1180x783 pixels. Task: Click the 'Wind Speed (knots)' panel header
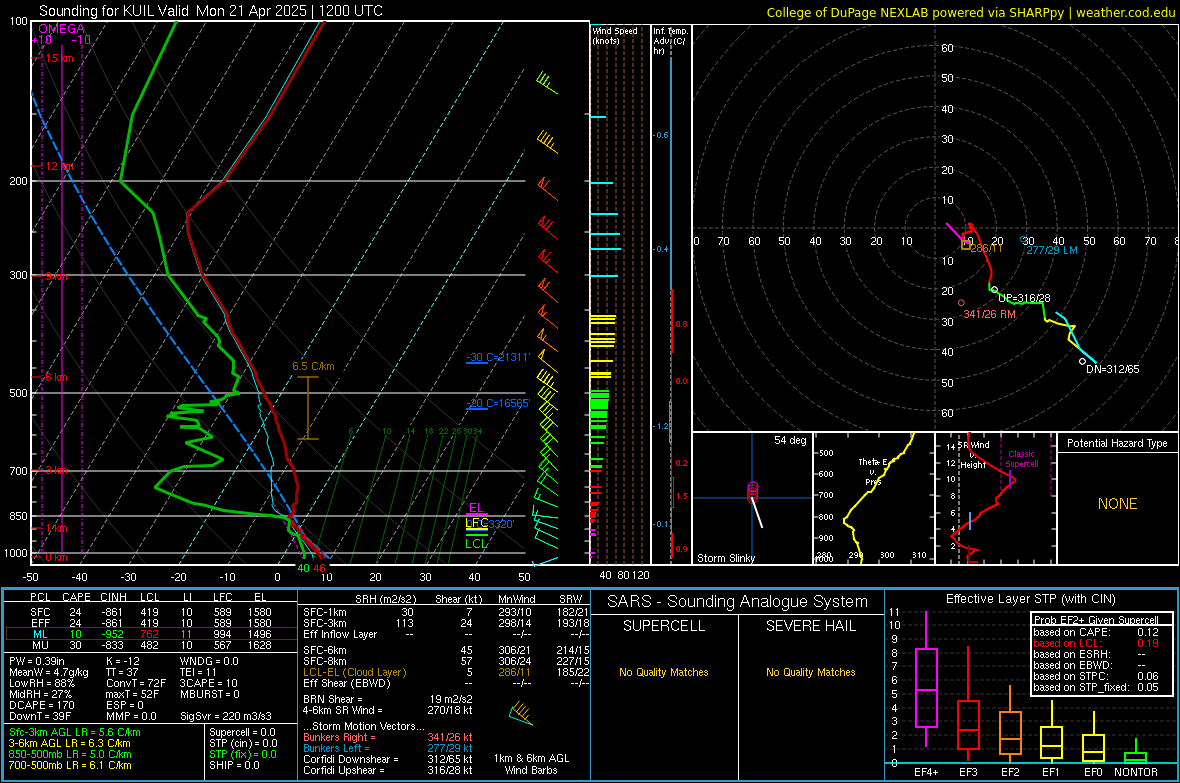click(615, 35)
